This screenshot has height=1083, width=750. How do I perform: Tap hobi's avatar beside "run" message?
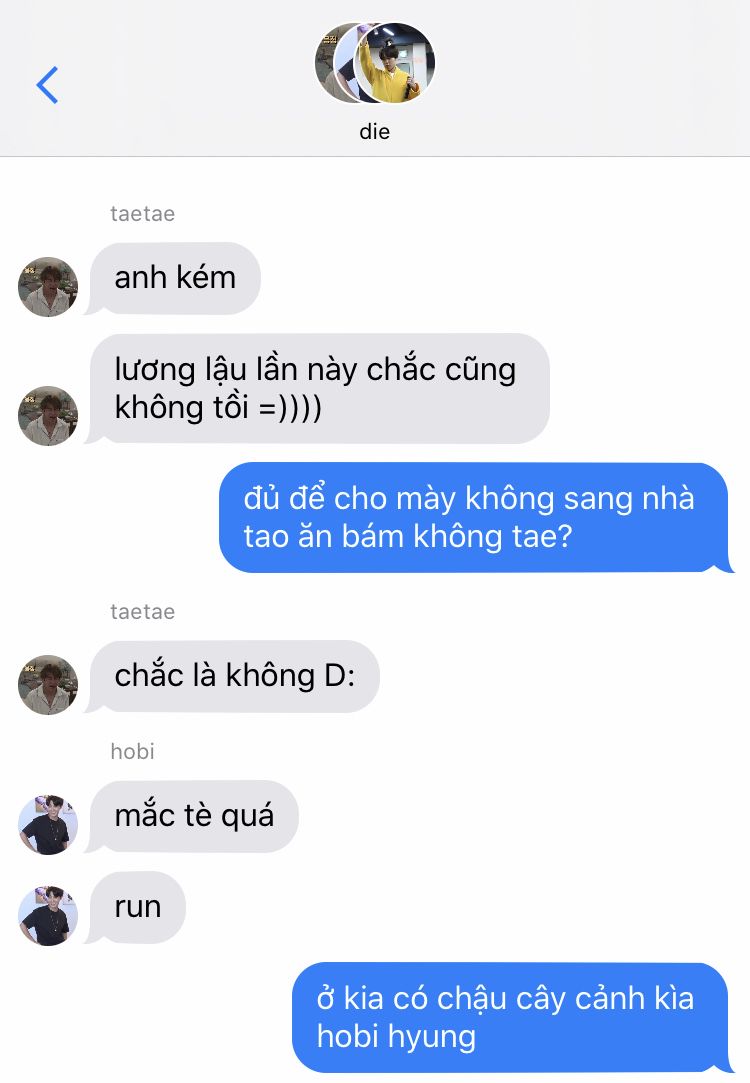pyautogui.click(x=48, y=916)
